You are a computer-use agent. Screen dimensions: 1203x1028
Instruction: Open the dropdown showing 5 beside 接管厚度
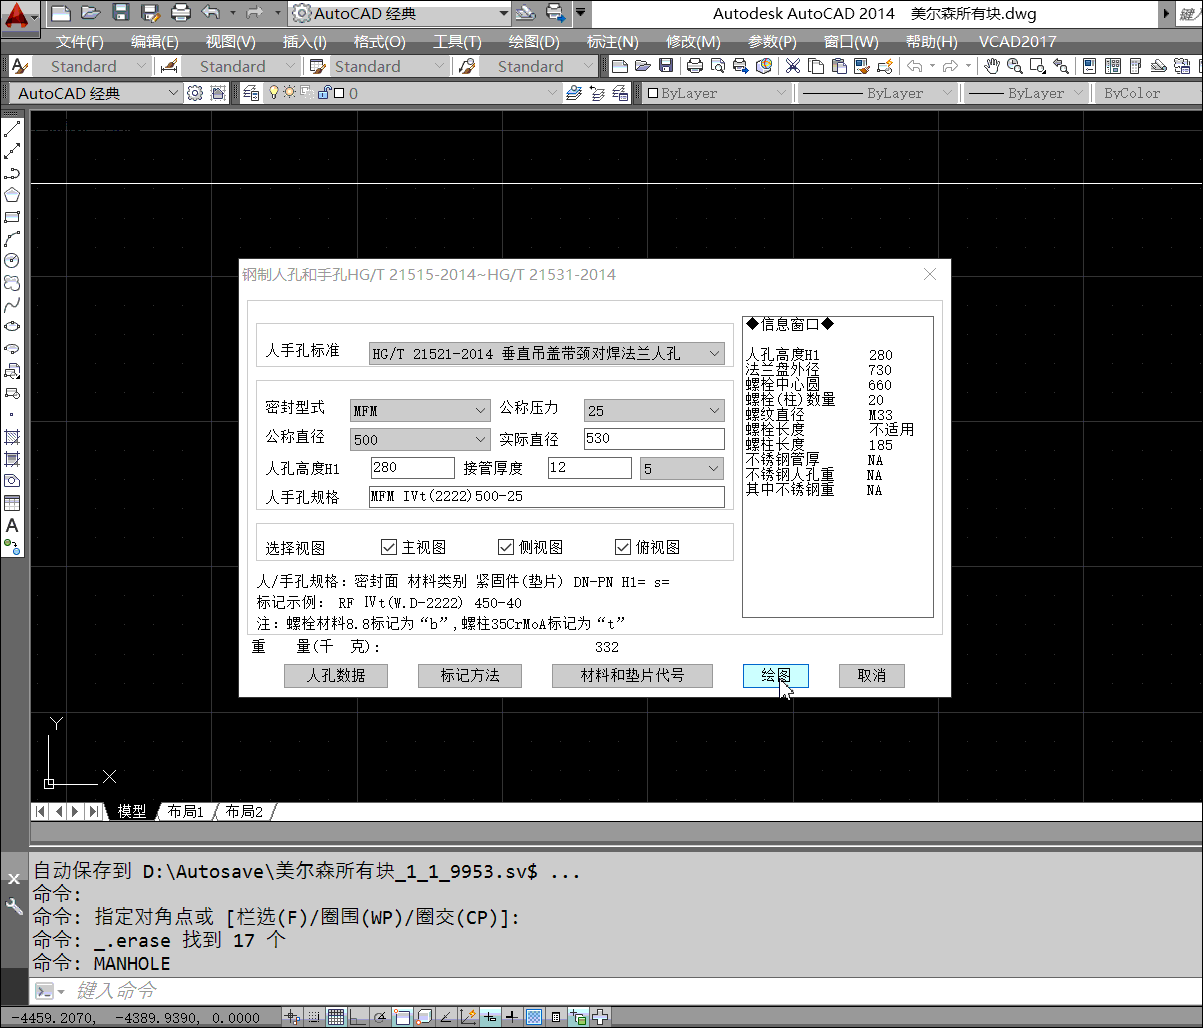tap(683, 468)
